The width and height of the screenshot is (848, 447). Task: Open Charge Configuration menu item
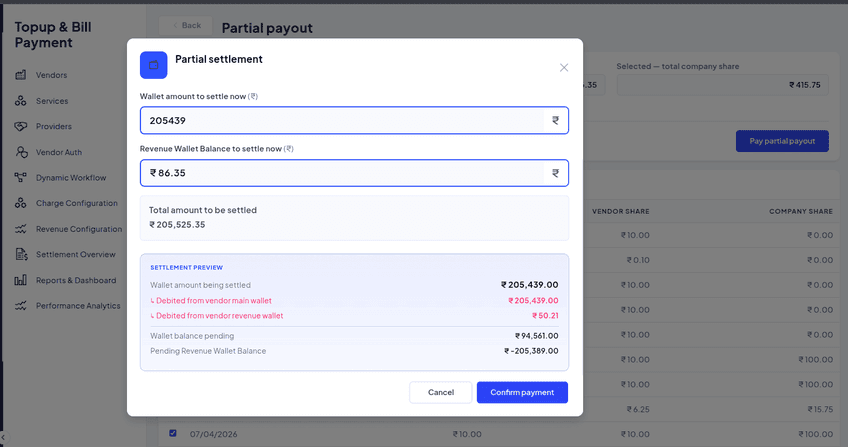point(77,203)
